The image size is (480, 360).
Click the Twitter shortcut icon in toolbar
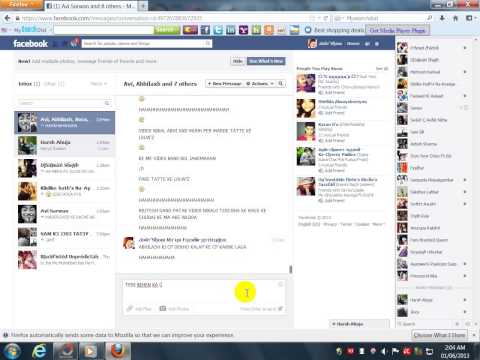[x=218, y=30]
